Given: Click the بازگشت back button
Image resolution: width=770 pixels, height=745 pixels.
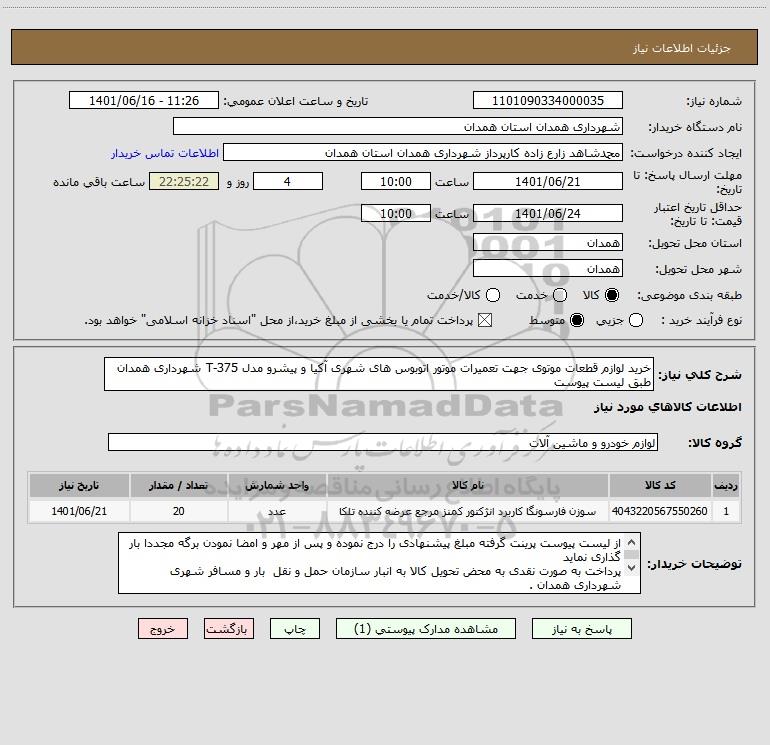Looking at the screenshot, I should (229, 629).
